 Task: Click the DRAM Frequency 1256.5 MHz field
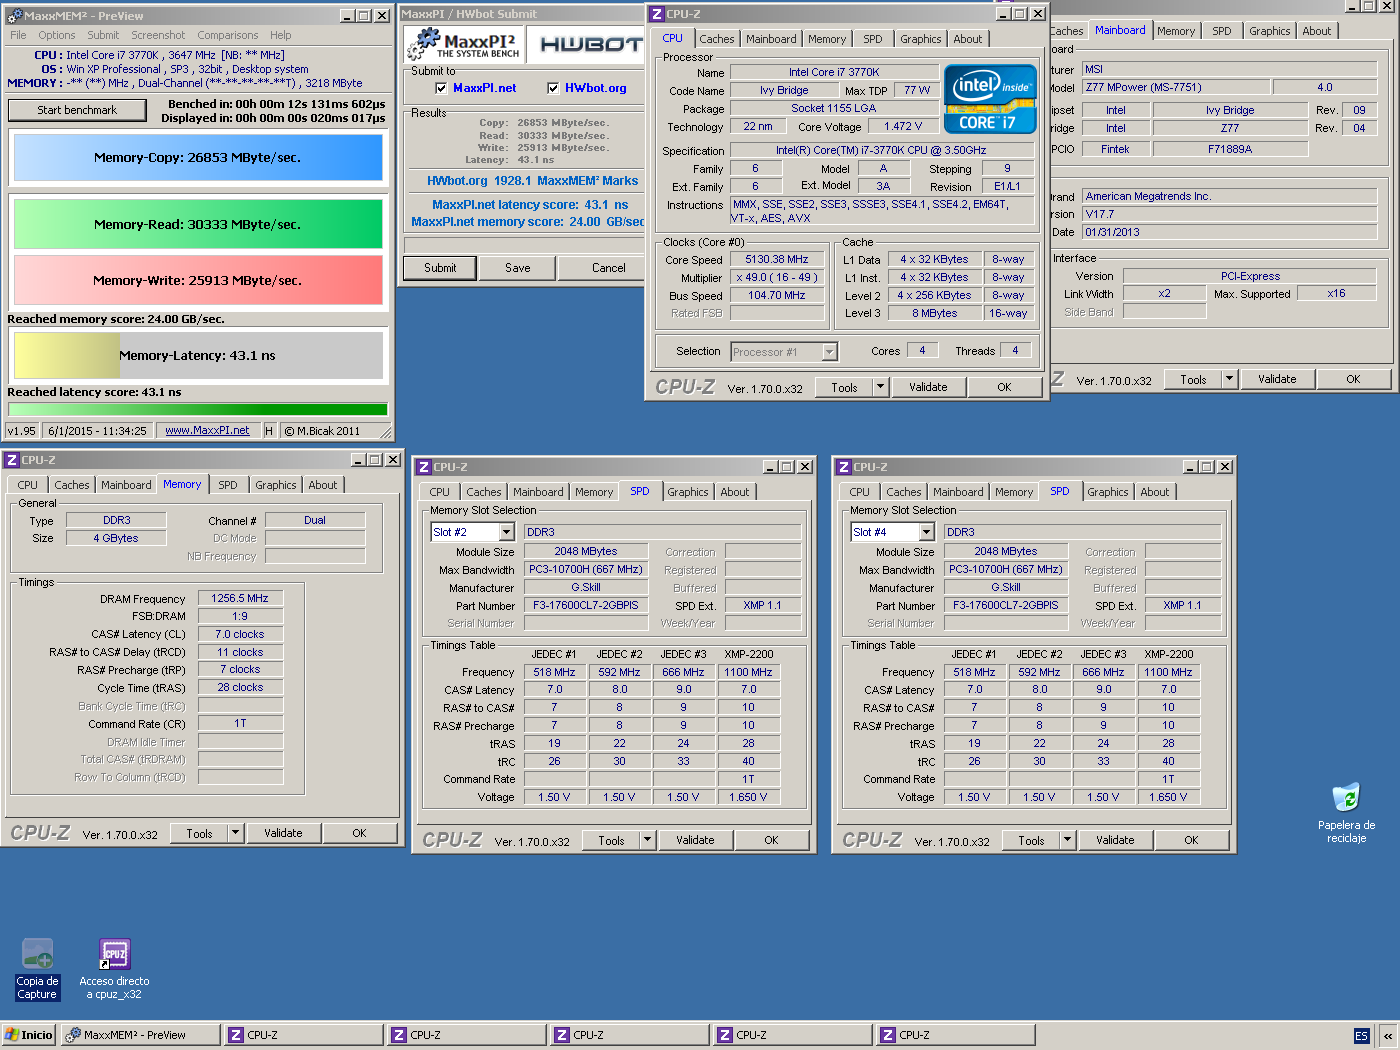coord(240,598)
